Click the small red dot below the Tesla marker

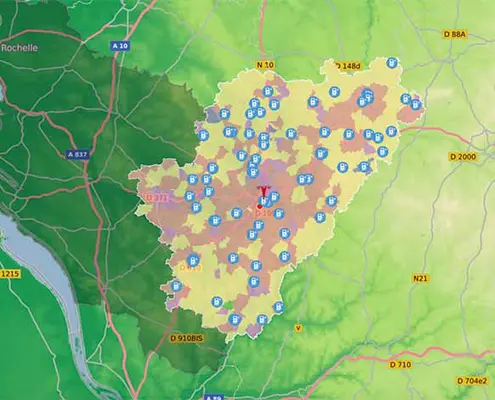point(259,207)
